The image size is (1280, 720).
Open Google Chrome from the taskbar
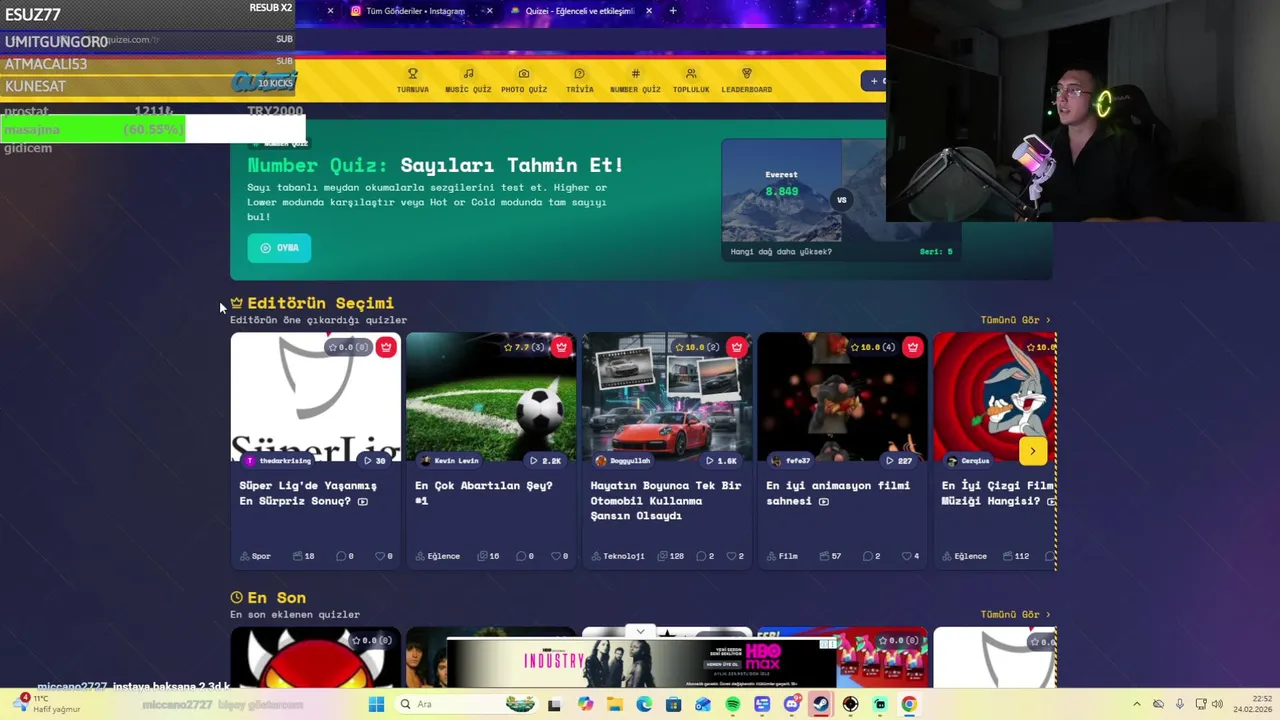point(909,704)
